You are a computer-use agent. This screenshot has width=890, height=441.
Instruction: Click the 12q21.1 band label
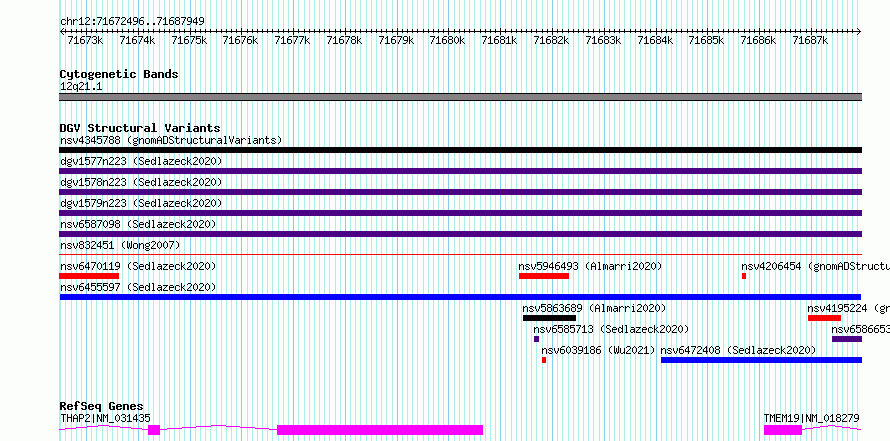[81, 87]
